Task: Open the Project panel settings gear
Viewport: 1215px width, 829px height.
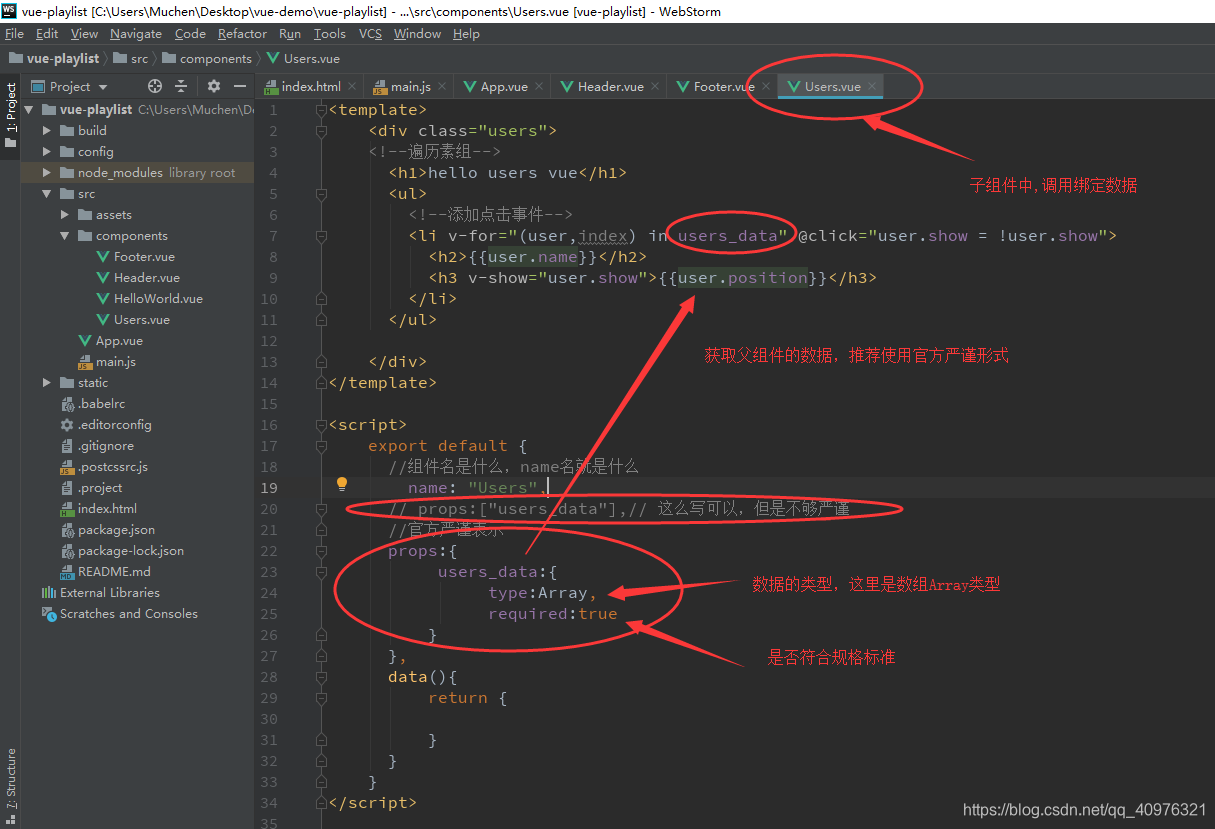Action: [x=213, y=87]
